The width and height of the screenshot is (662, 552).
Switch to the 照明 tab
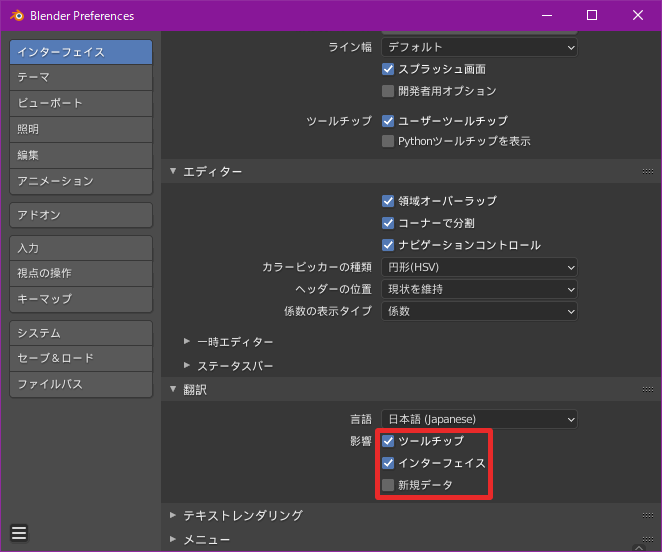click(x=81, y=129)
